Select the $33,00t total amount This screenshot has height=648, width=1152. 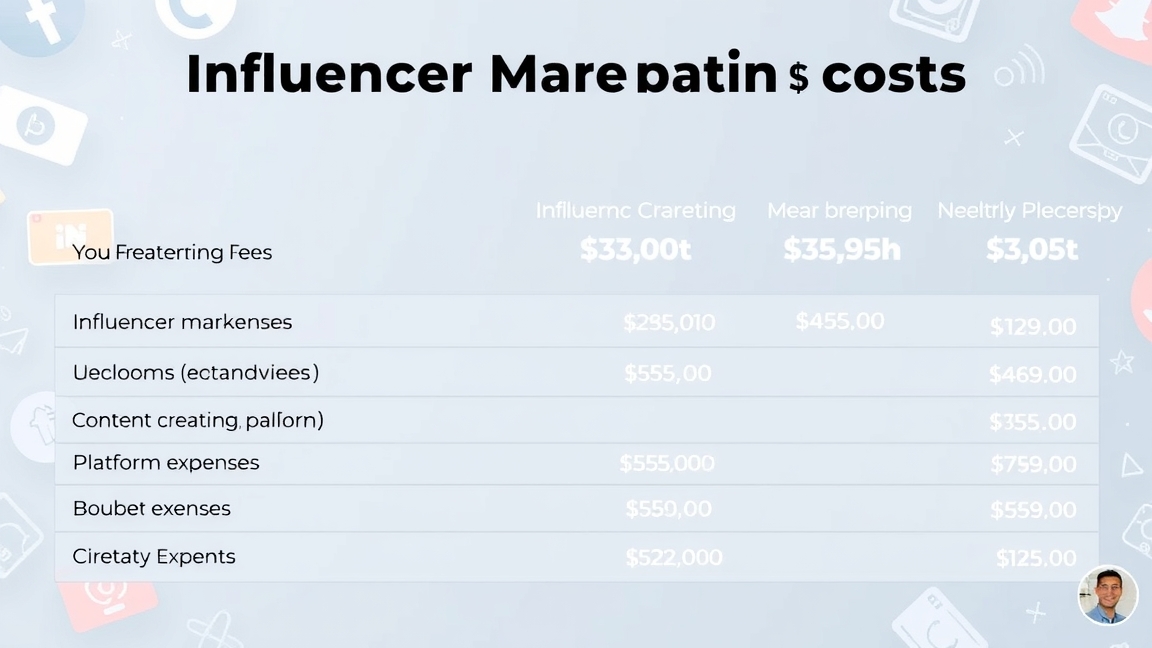635,249
